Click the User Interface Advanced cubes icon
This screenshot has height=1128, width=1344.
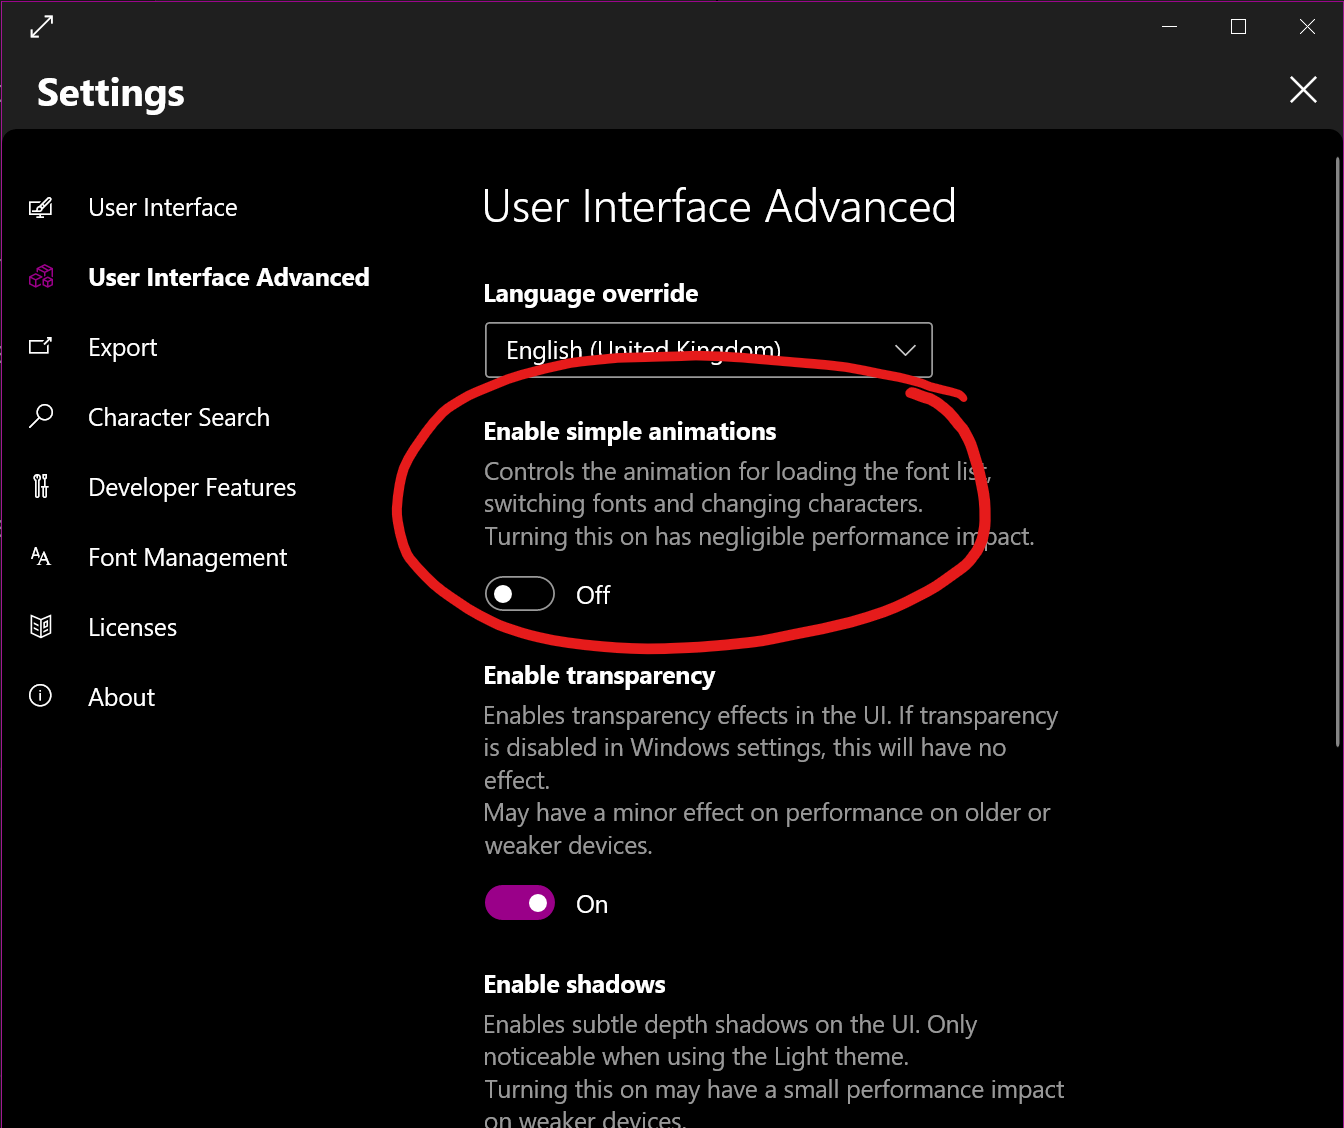41,277
